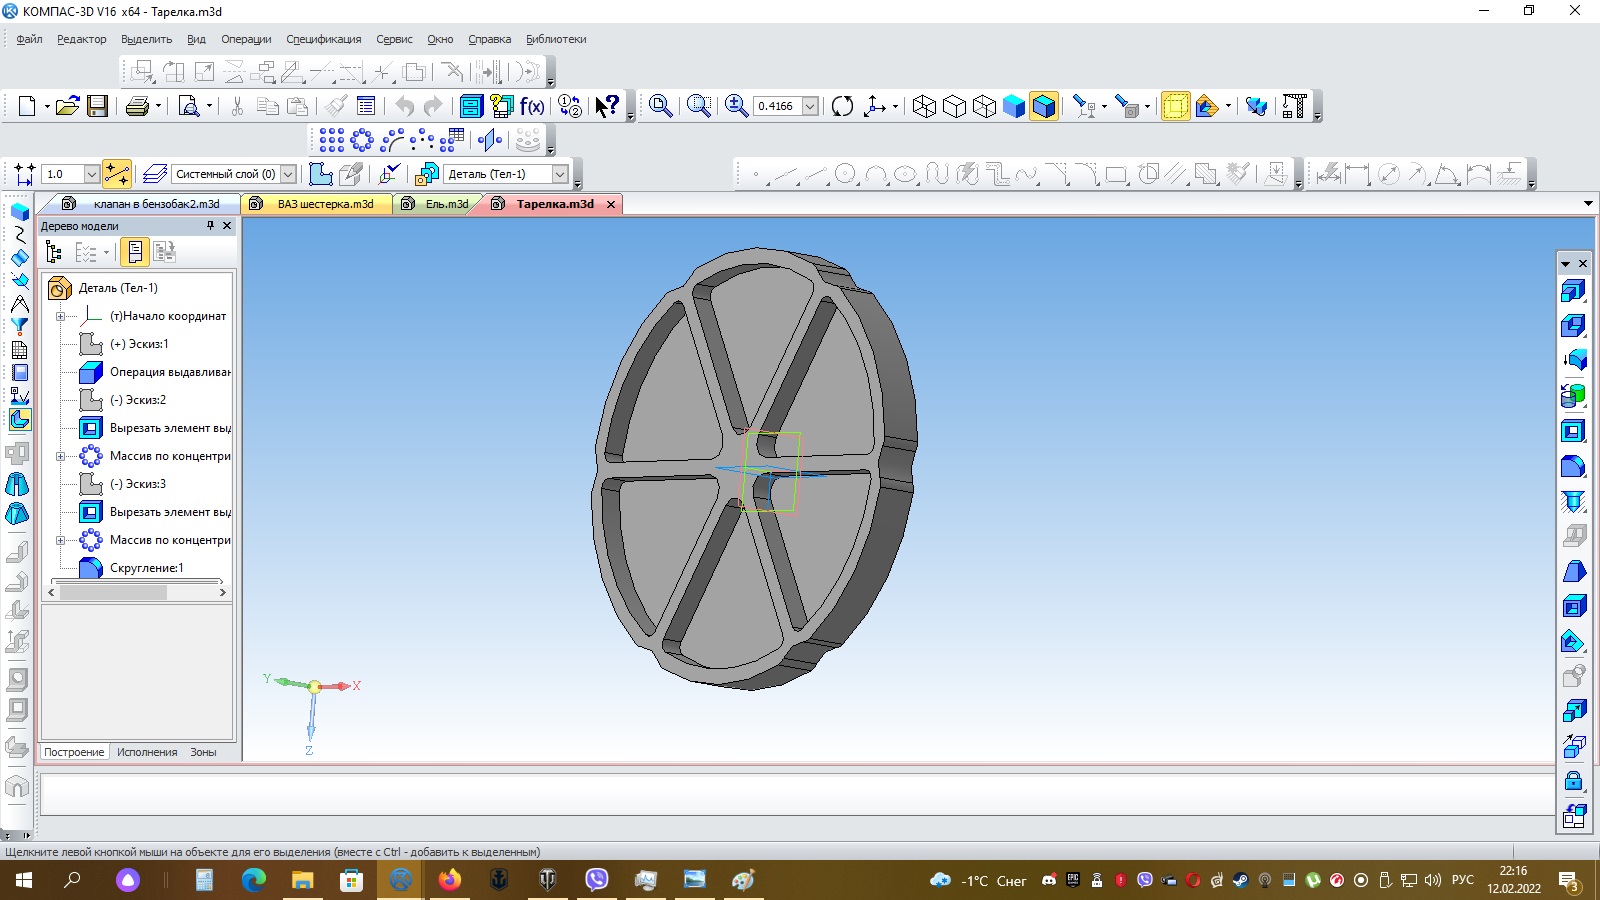1600x900 pixels.
Task: Expand Массив по концентри node below Эскиз:2 cut
Action: click(60, 456)
